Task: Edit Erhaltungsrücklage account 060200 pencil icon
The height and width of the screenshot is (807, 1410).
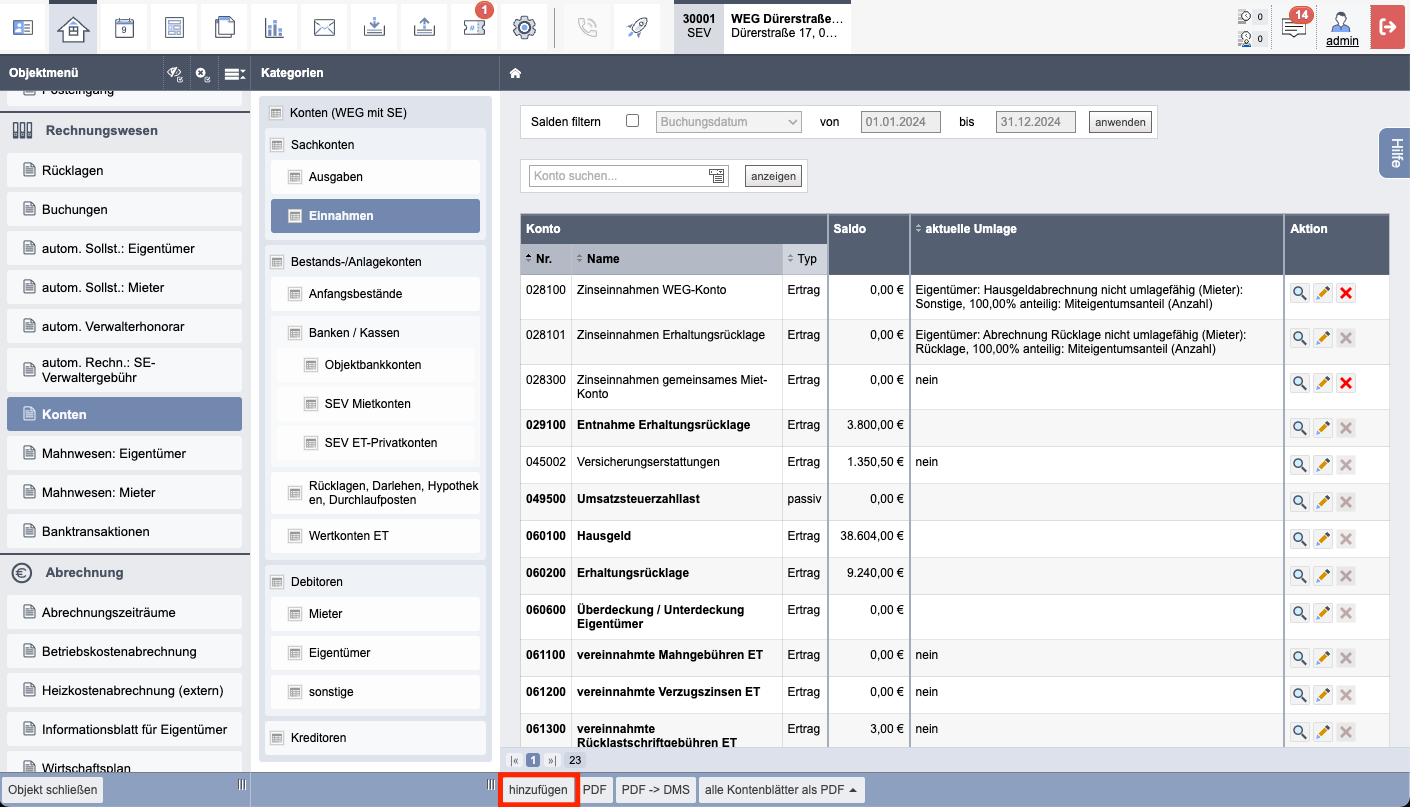Action: (x=1323, y=576)
